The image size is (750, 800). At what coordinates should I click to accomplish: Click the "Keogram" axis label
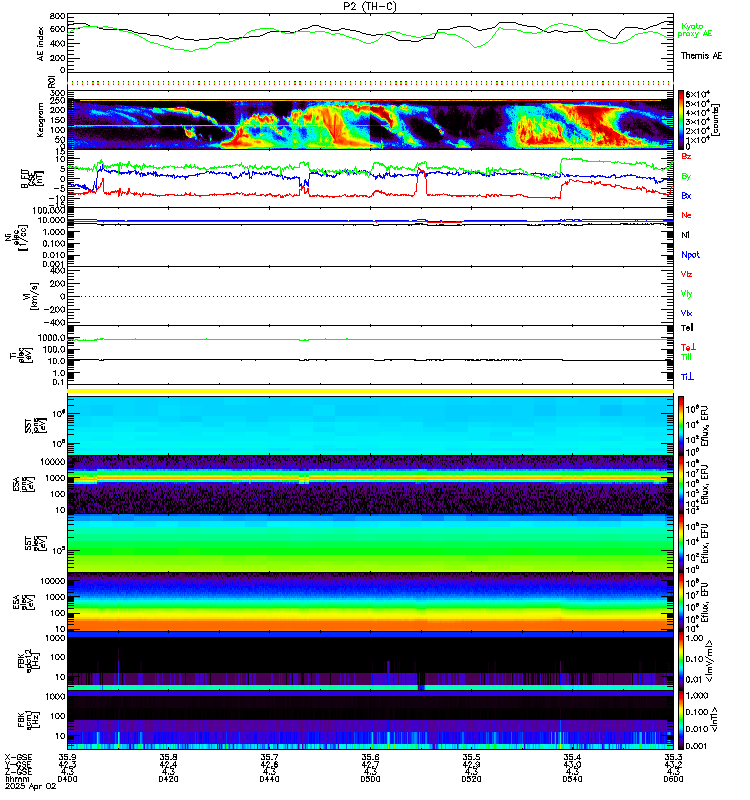coord(41,120)
